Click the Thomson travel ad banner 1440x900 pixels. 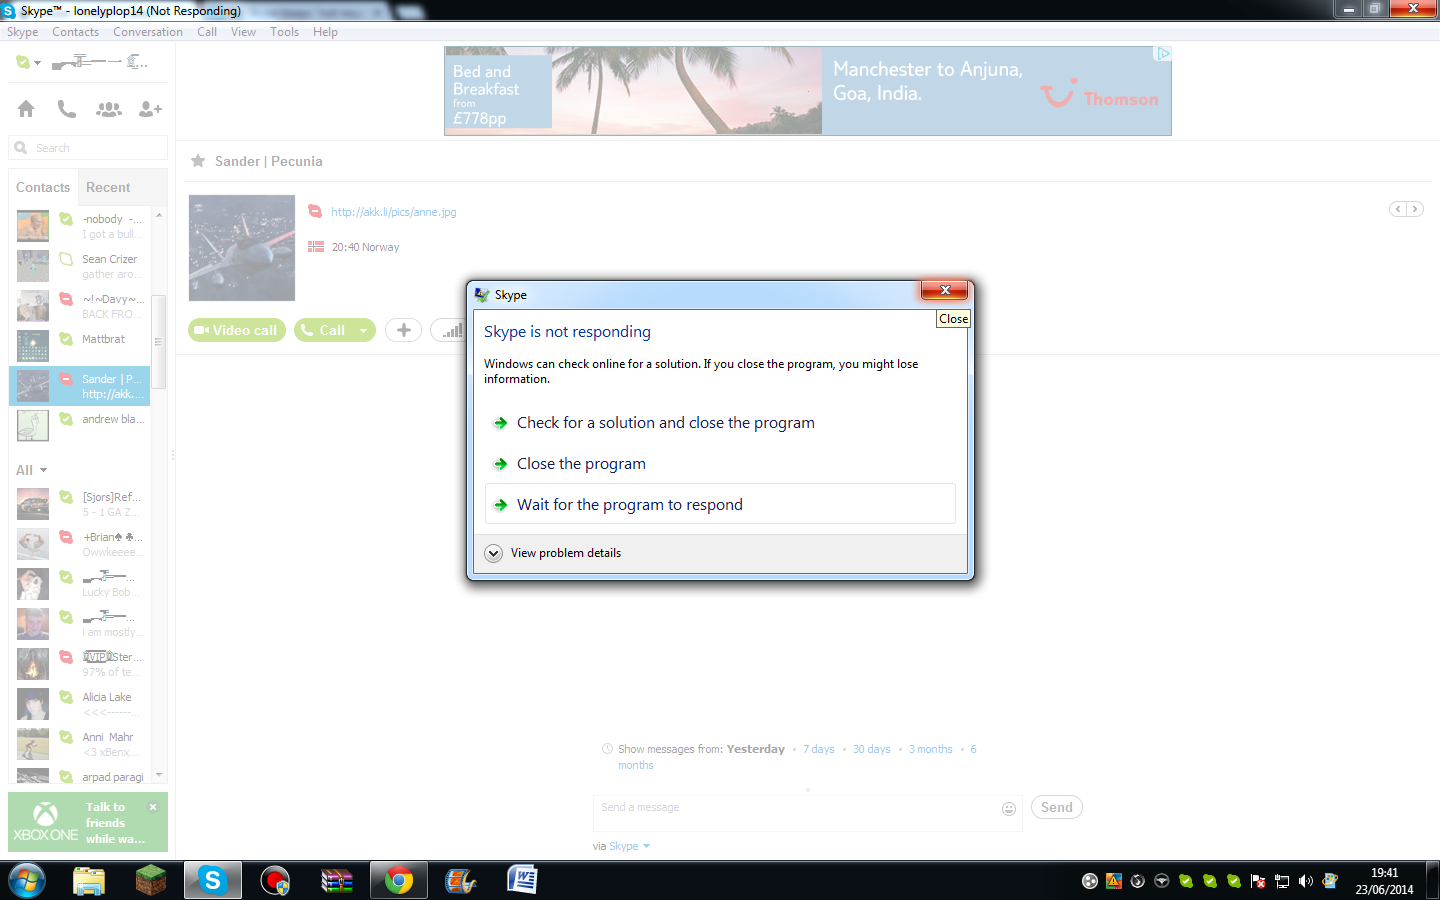(808, 91)
